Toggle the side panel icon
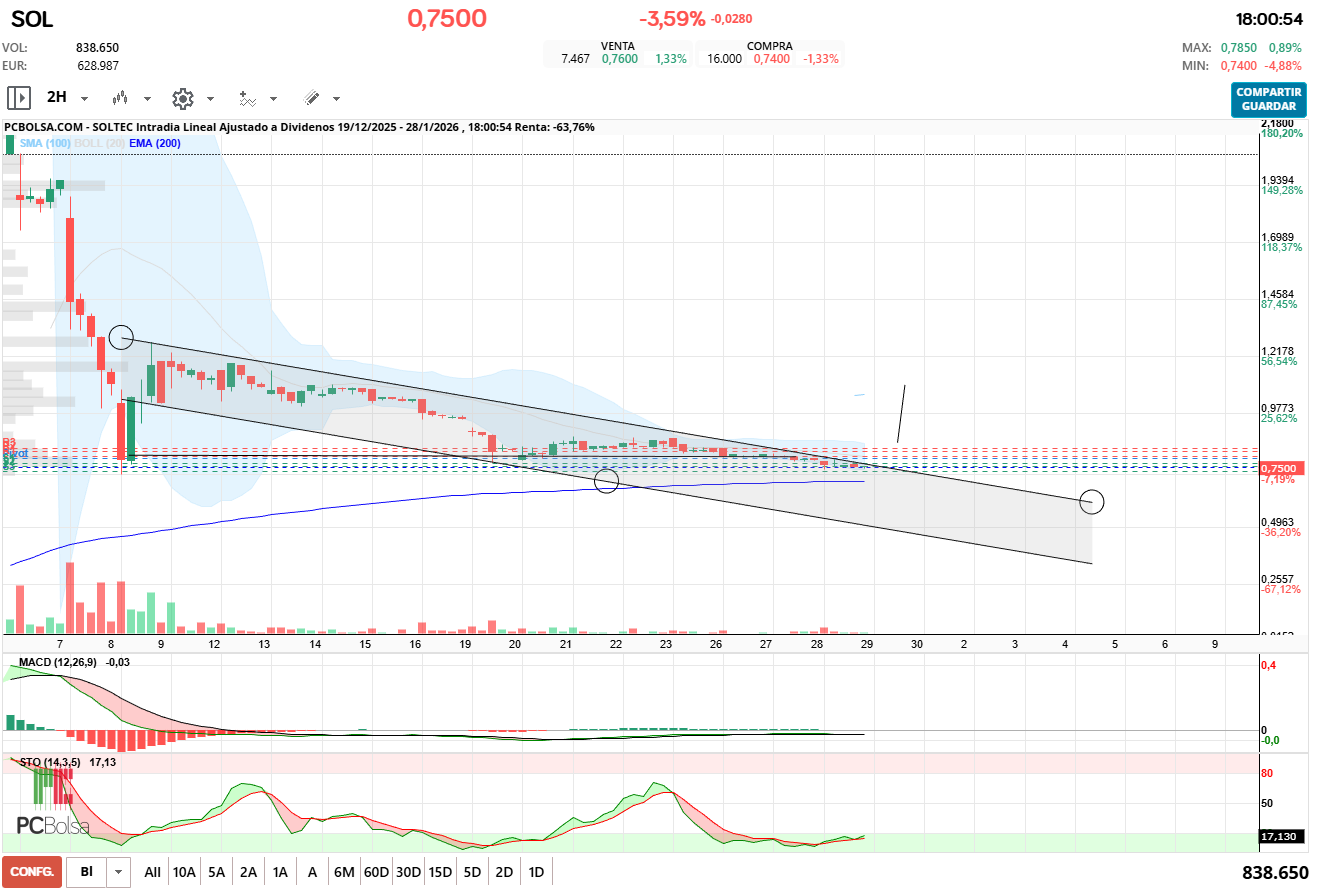 [x=19, y=98]
